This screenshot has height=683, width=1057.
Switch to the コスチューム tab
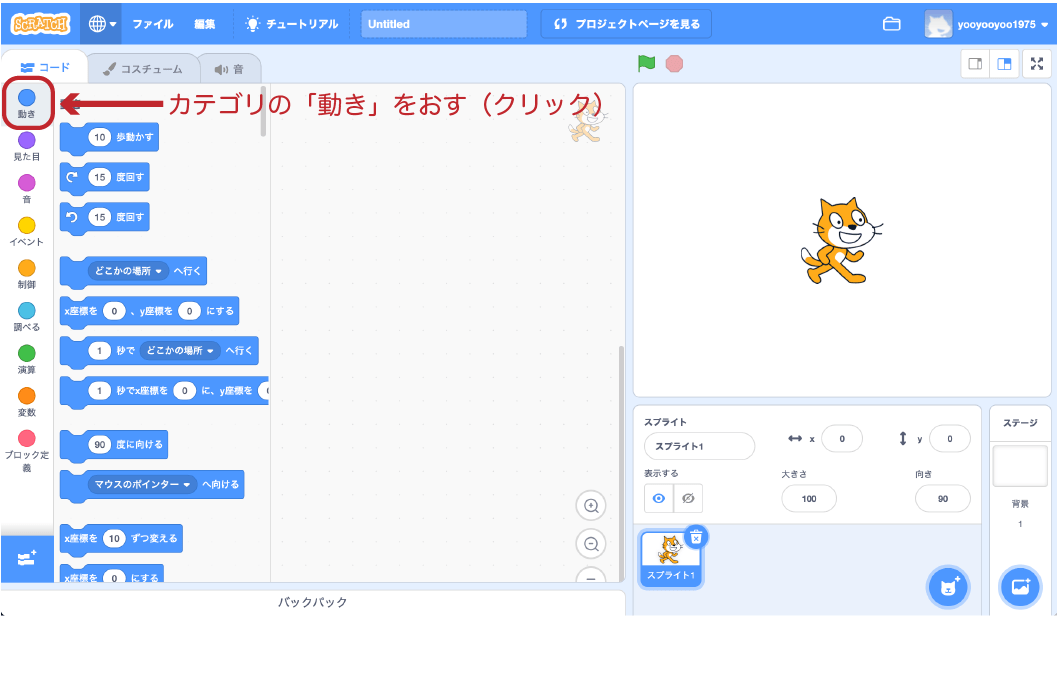pyautogui.click(x=143, y=69)
